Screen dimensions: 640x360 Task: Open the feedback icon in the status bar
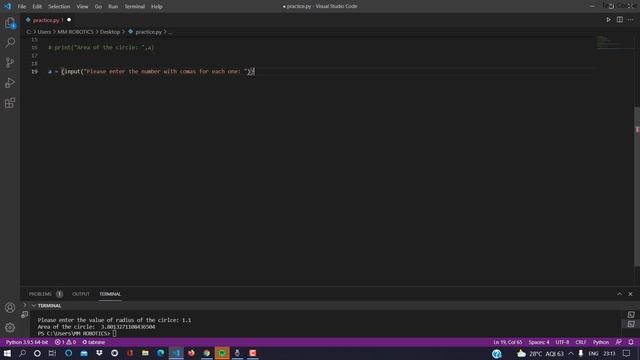tap(619, 342)
